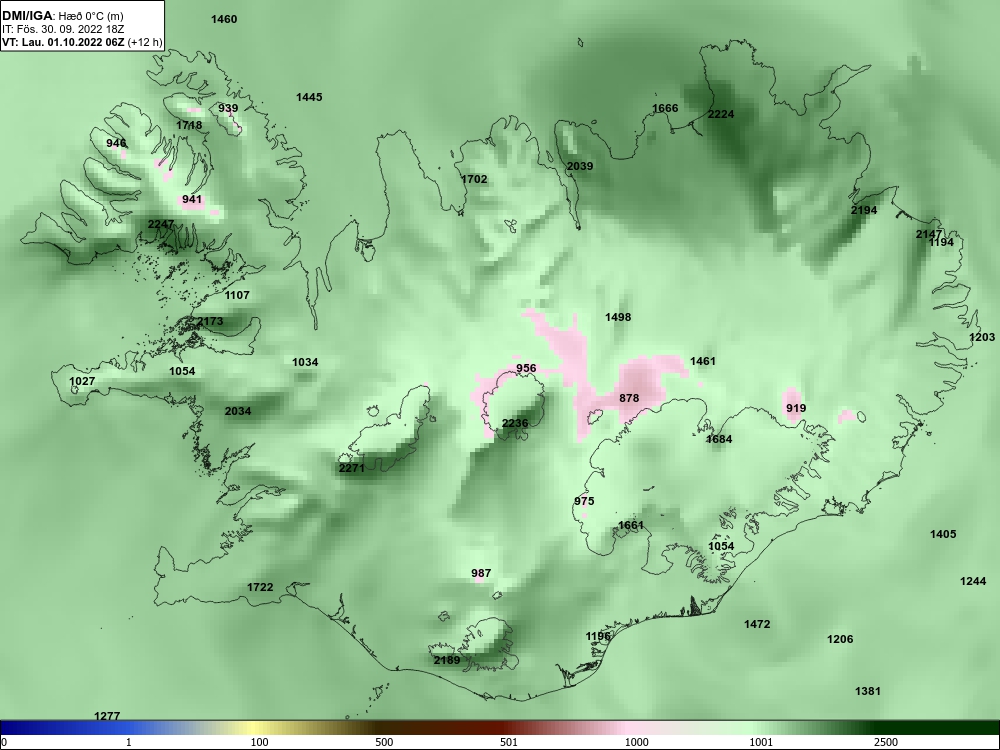Click the 500 label on the color scale
This screenshot has width=1000, height=750.
tap(384, 742)
